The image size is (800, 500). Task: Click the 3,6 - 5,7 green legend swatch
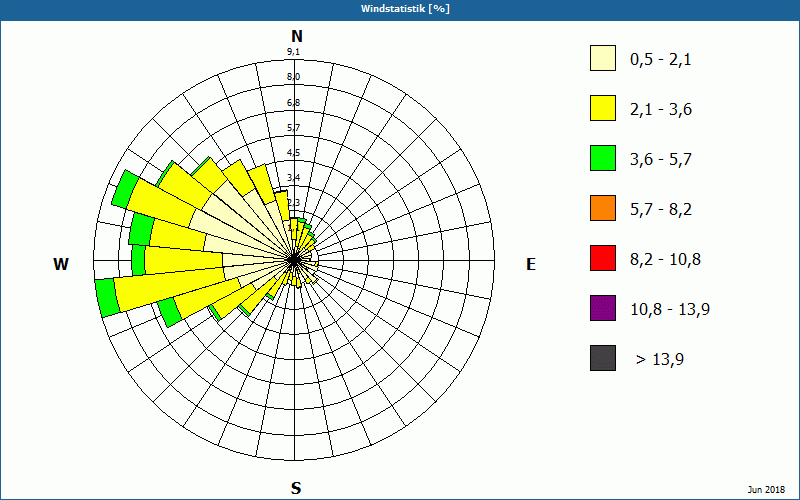[603, 158]
